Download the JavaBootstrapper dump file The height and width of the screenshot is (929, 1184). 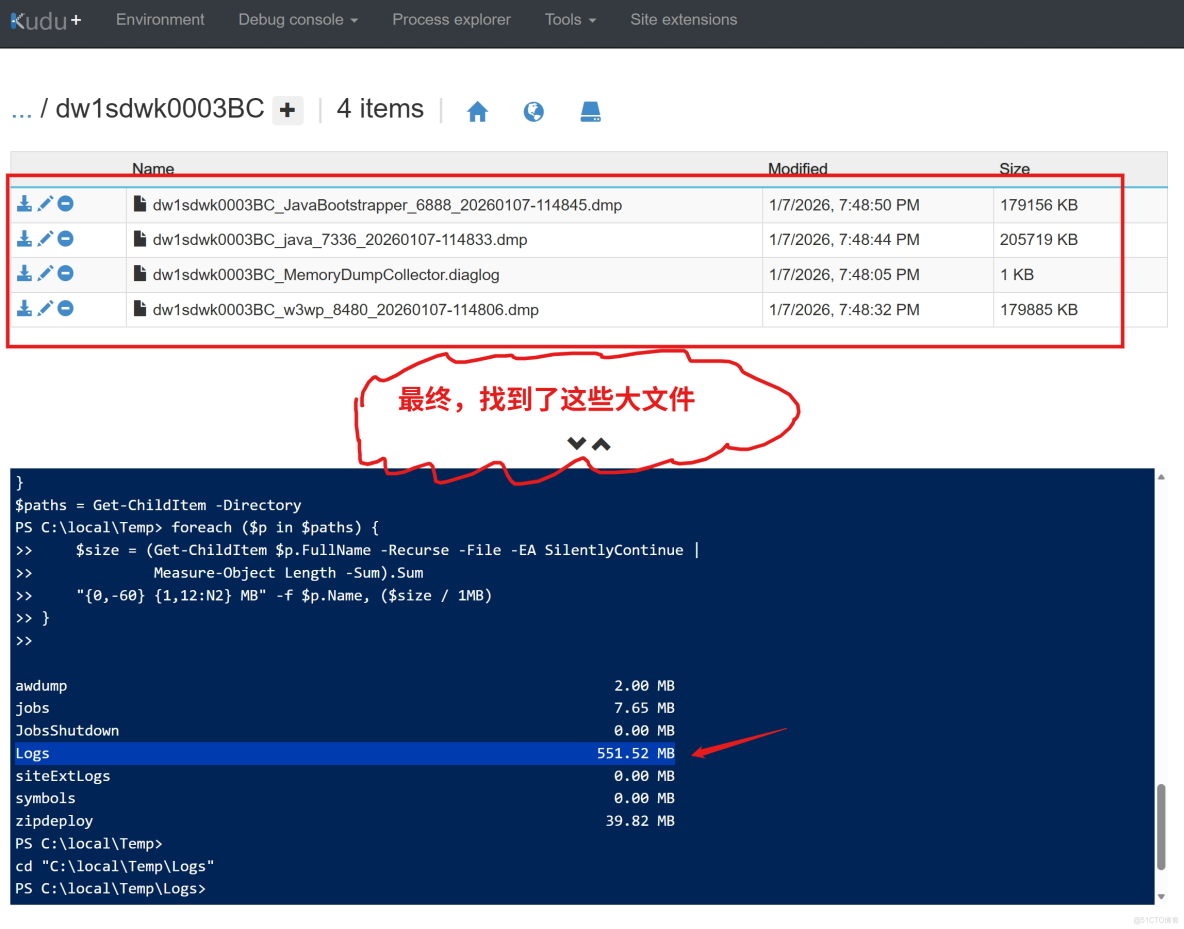coord(24,203)
